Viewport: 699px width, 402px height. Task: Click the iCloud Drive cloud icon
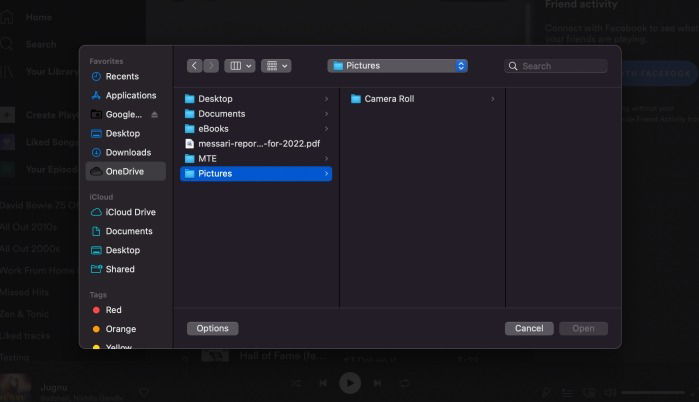[96, 212]
